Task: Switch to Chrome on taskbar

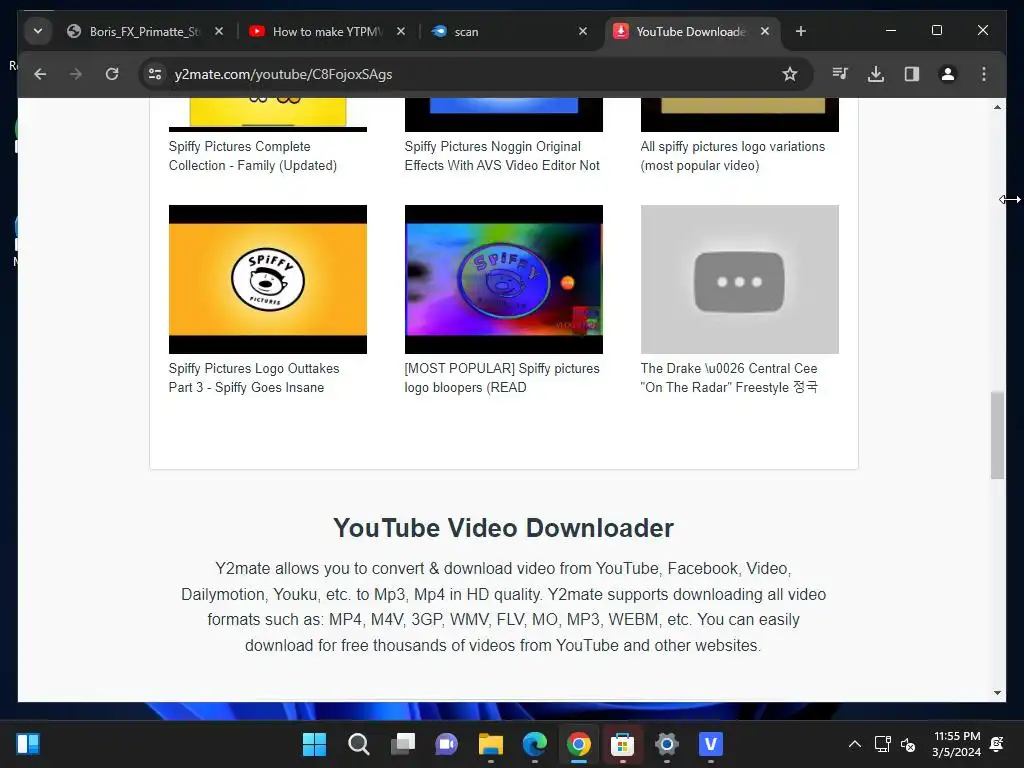Action: 579,744
